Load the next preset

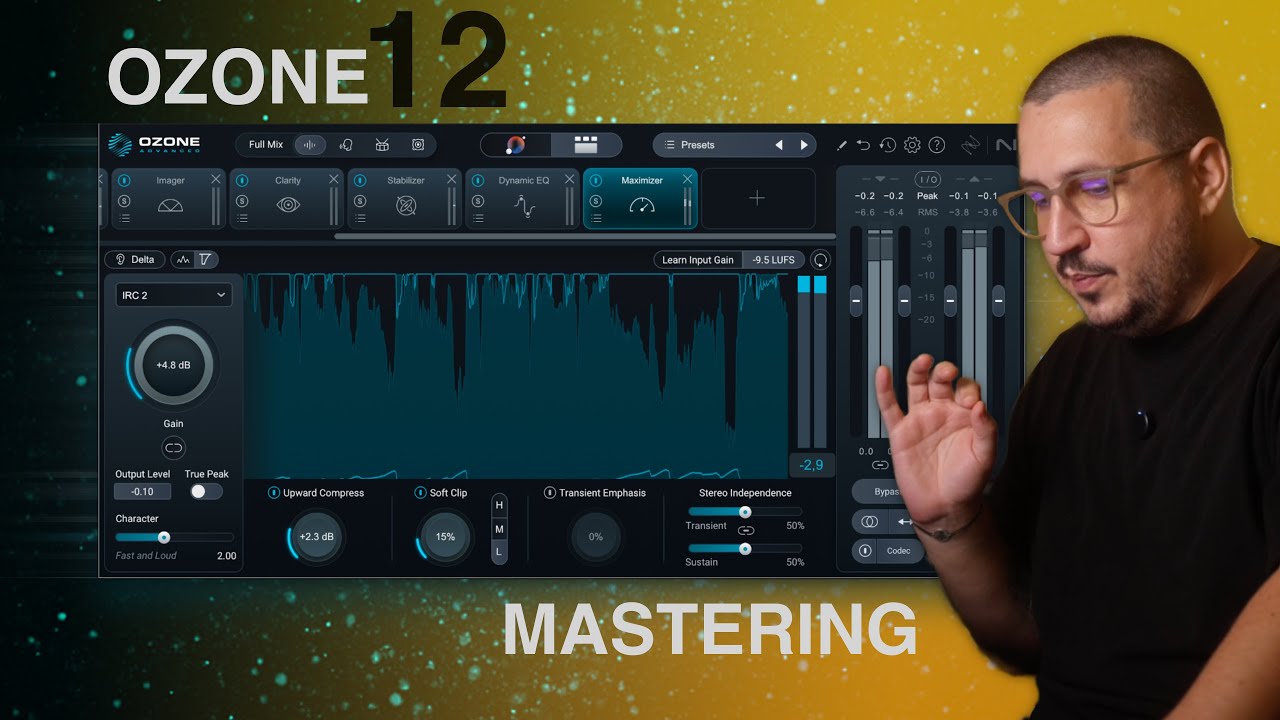(803, 145)
